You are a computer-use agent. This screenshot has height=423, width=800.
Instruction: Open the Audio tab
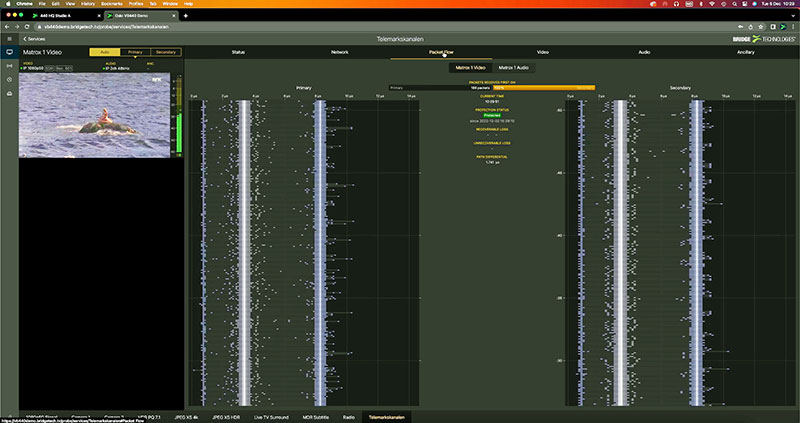[x=644, y=52]
